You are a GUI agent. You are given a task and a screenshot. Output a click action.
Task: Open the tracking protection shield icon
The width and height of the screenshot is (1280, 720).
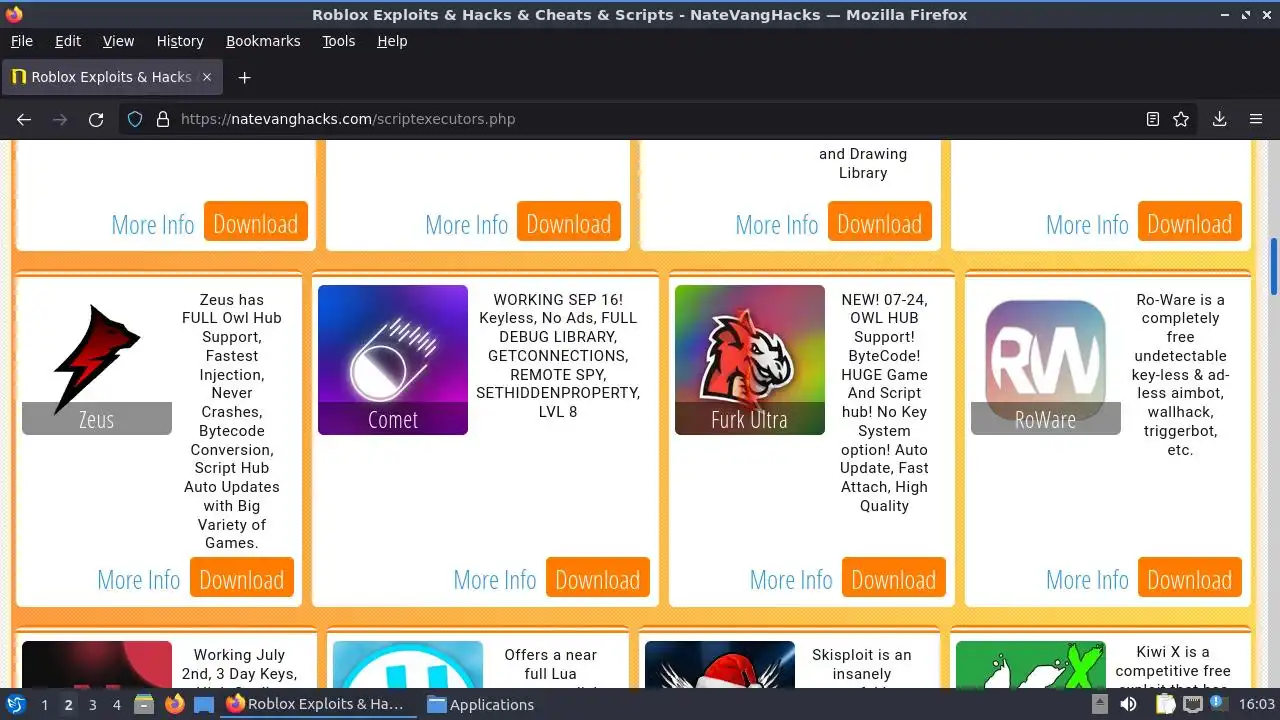(135, 119)
